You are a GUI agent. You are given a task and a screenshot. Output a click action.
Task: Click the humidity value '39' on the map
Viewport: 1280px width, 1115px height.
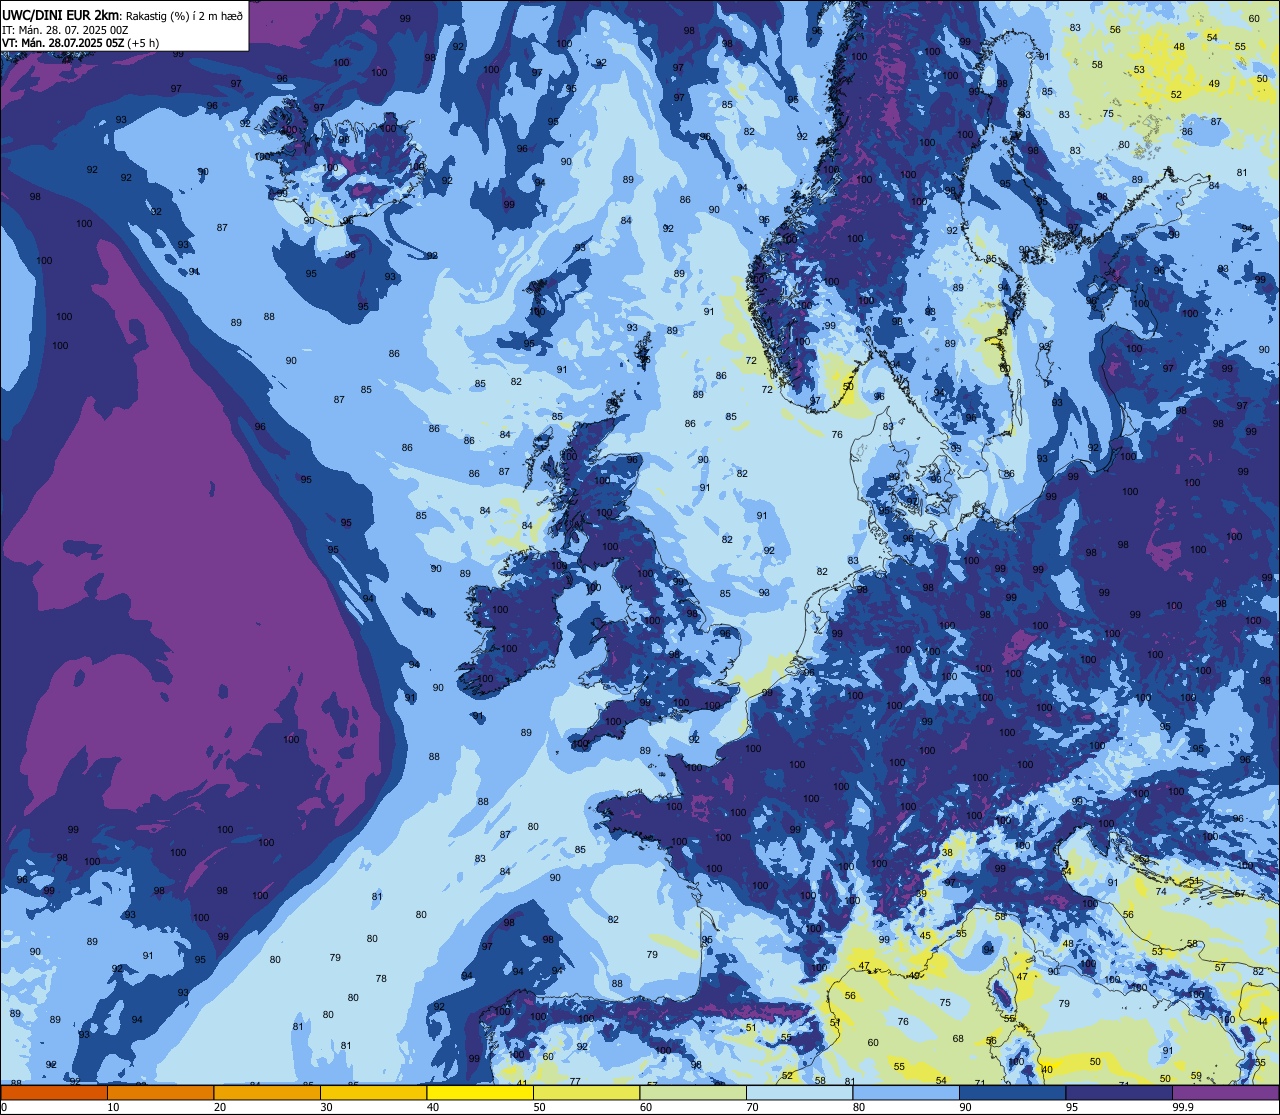[921, 894]
